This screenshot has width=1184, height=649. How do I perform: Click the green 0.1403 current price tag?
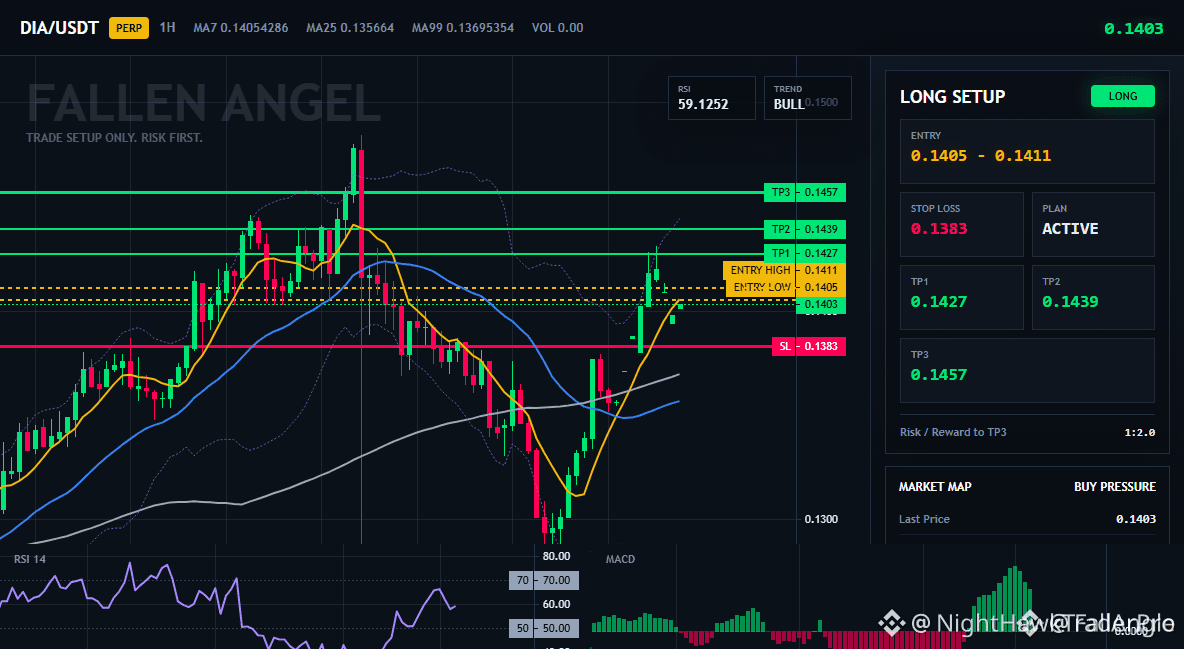pyautogui.click(x=821, y=304)
